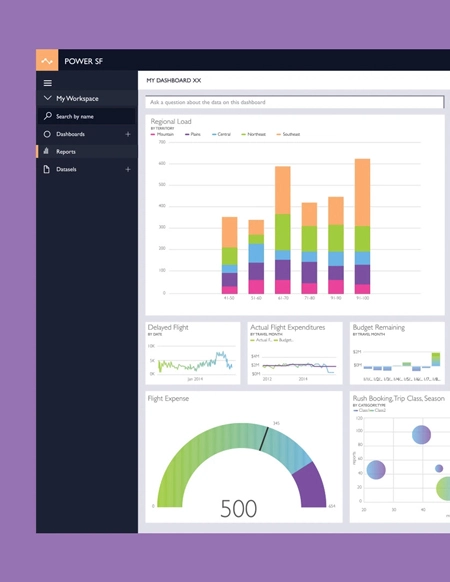Toggle the Southeast legend entry
Image resolution: width=450 pixels, height=582 pixels.
288,134
